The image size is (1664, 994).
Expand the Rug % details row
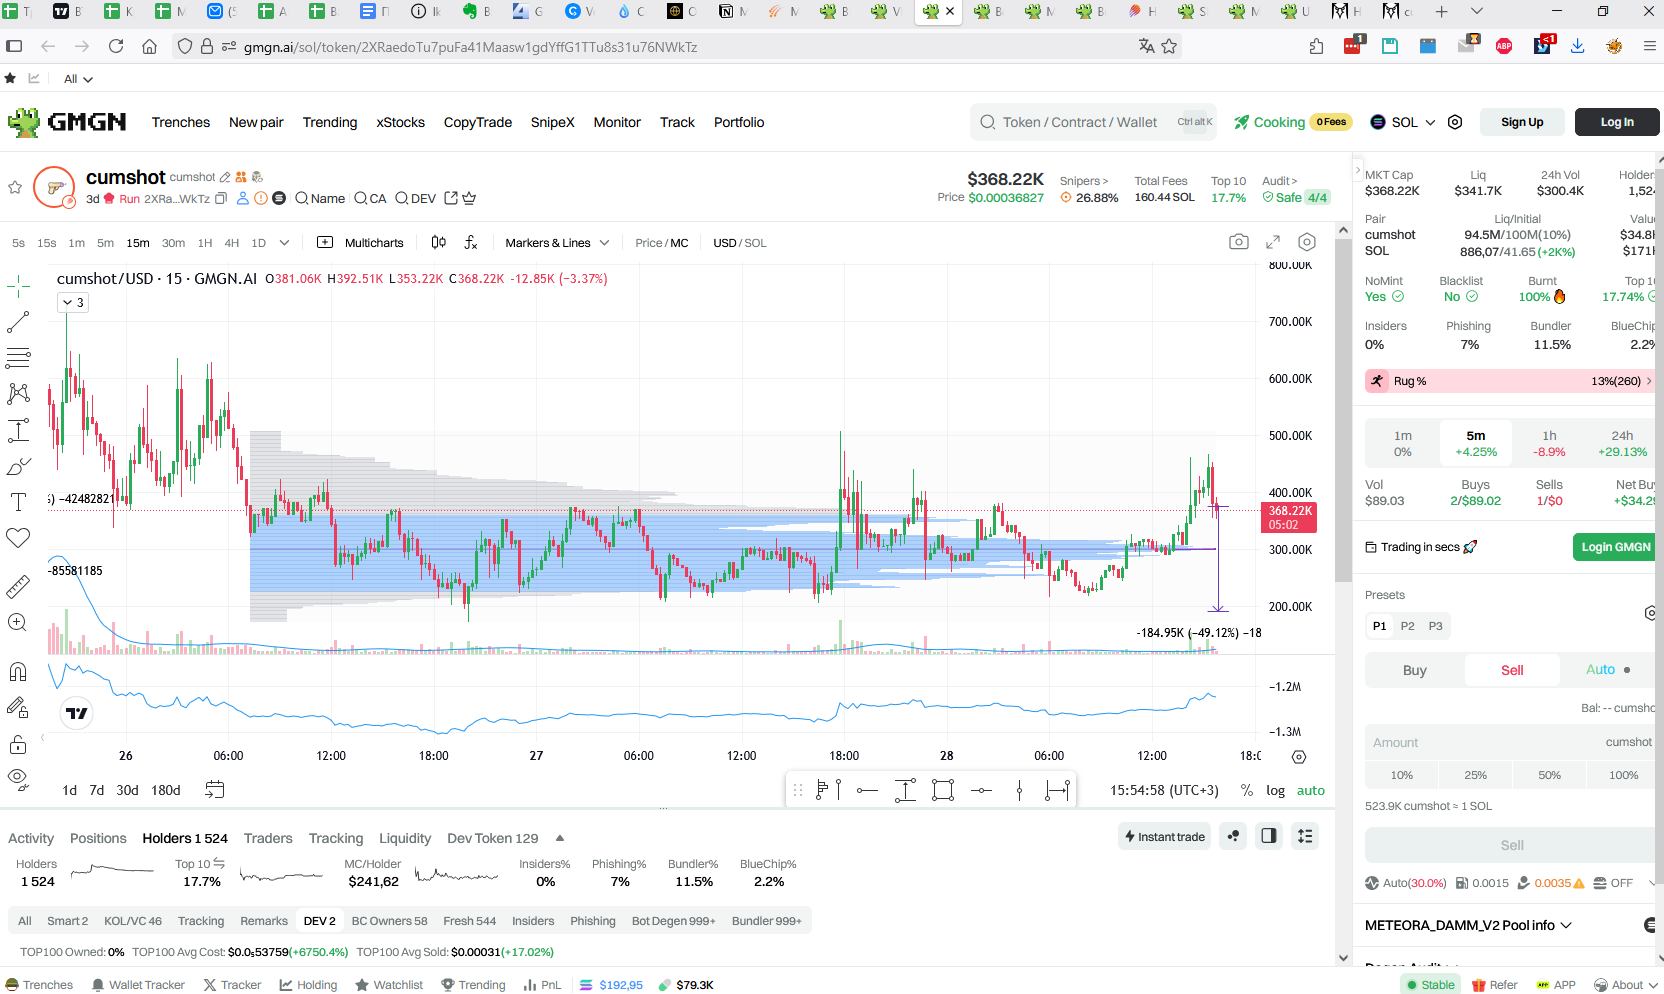[1510, 381]
